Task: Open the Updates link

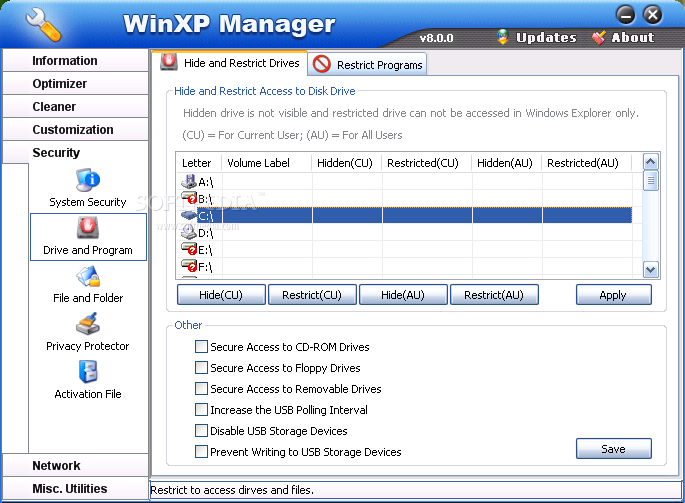Action: 546,38
